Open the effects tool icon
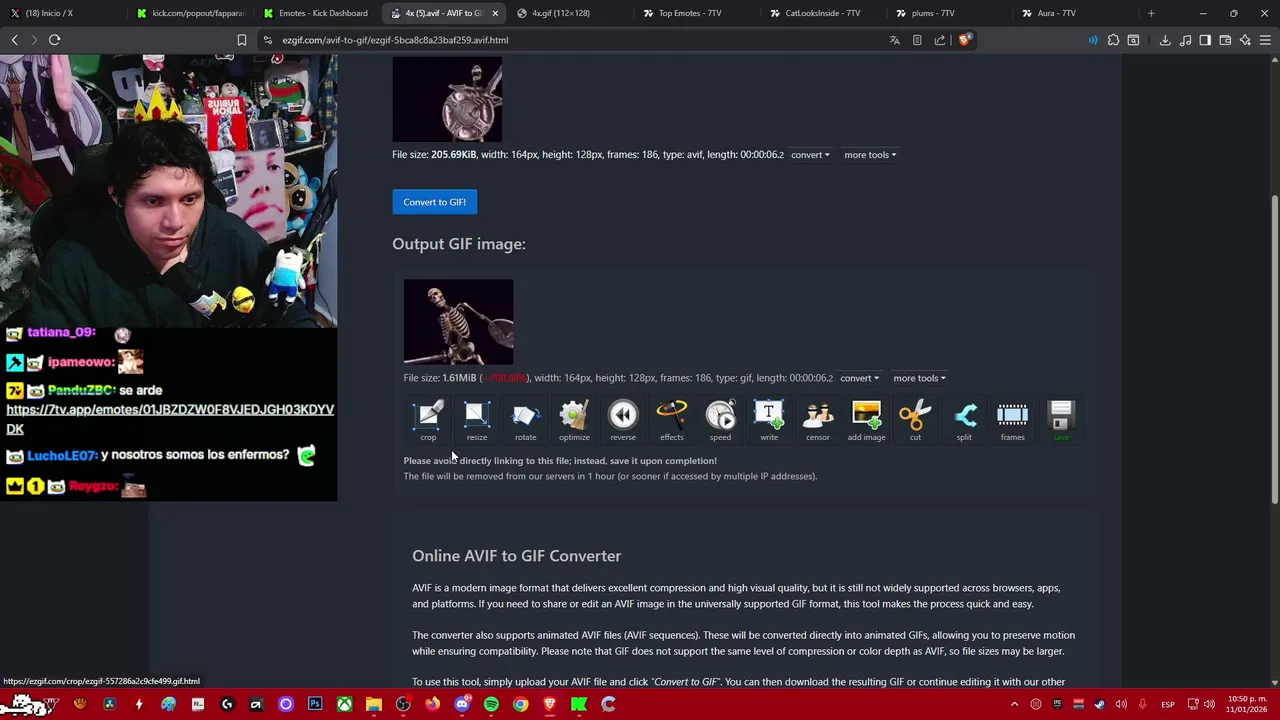 pyautogui.click(x=672, y=420)
